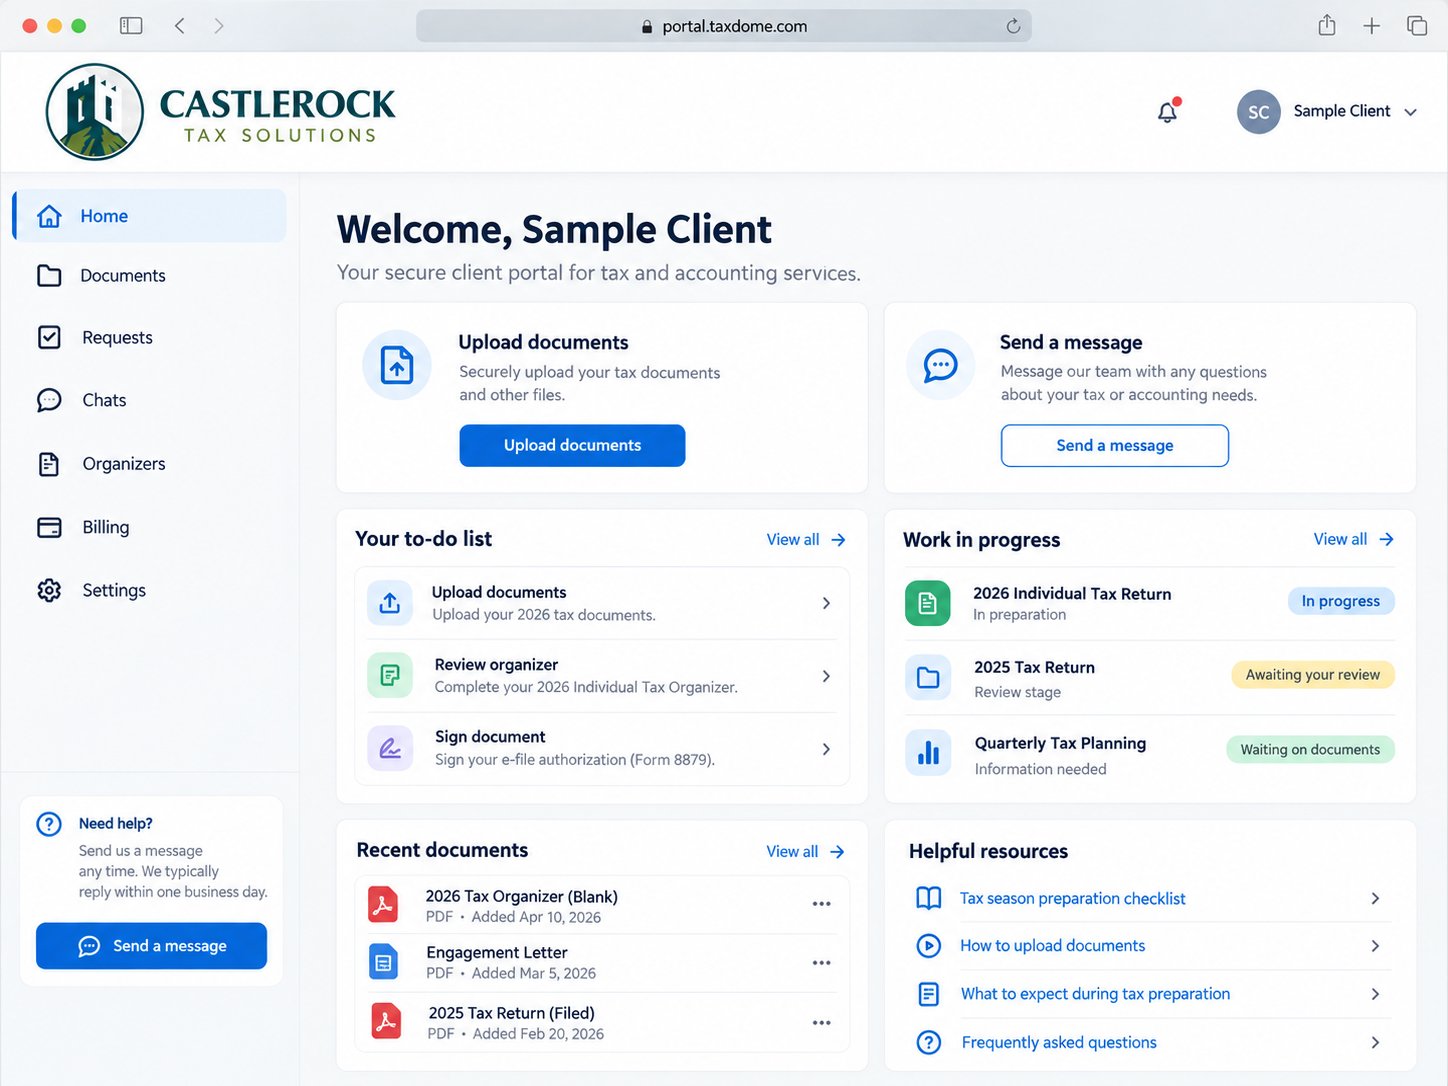This screenshot has width=1448, height=1086.
Task: Click the 2026 Individual Tax Return title
Action: pyautogui.click(x=1072, y=594)
